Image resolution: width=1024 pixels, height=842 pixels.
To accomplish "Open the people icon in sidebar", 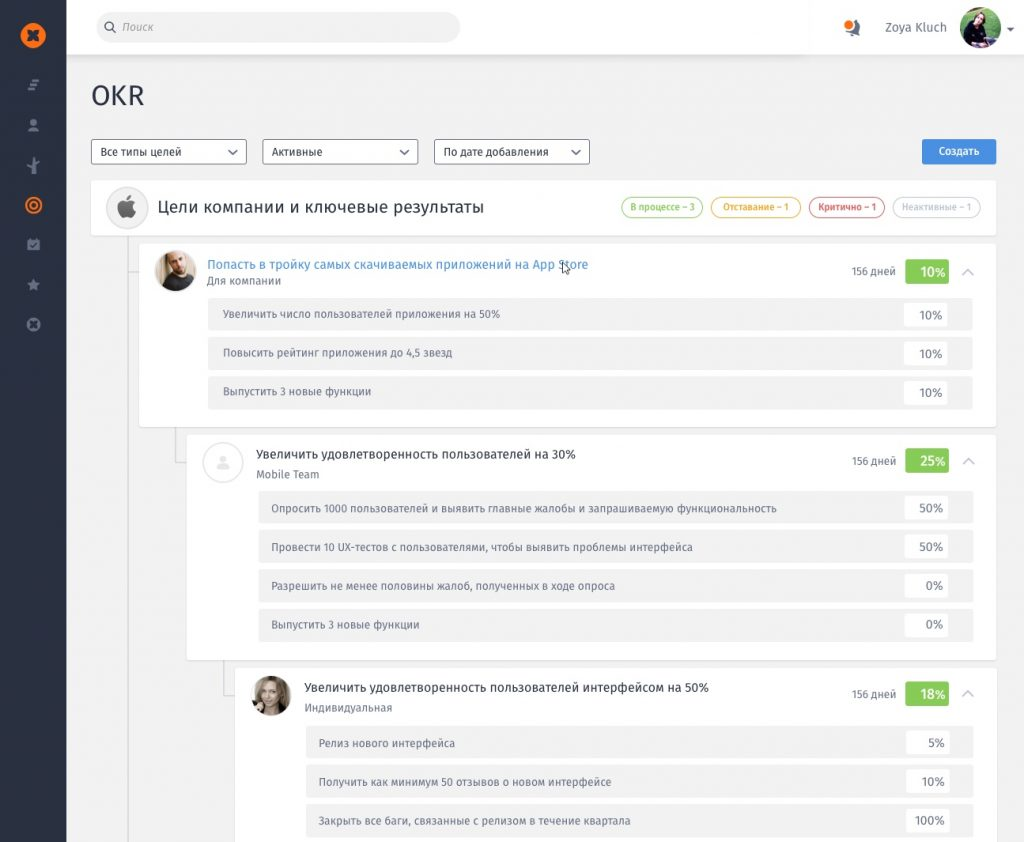I will pyautogui.click(x=33, y=125).
